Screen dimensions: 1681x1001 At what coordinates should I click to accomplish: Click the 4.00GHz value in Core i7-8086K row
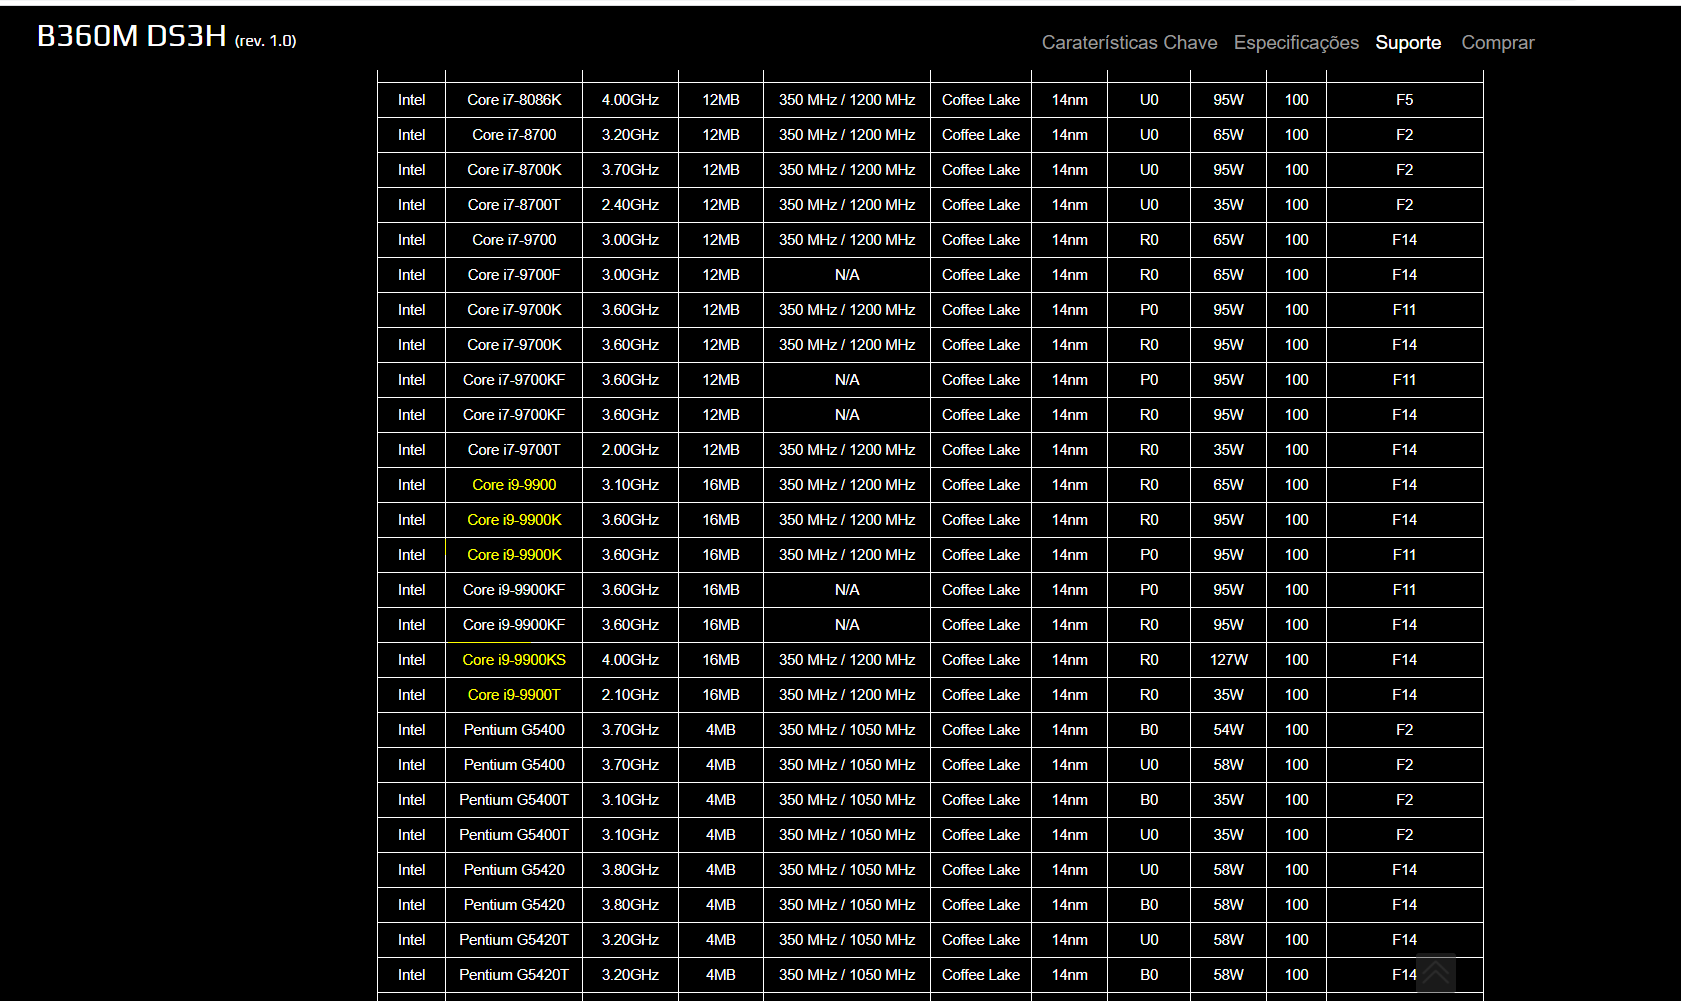tap(630, 100)
